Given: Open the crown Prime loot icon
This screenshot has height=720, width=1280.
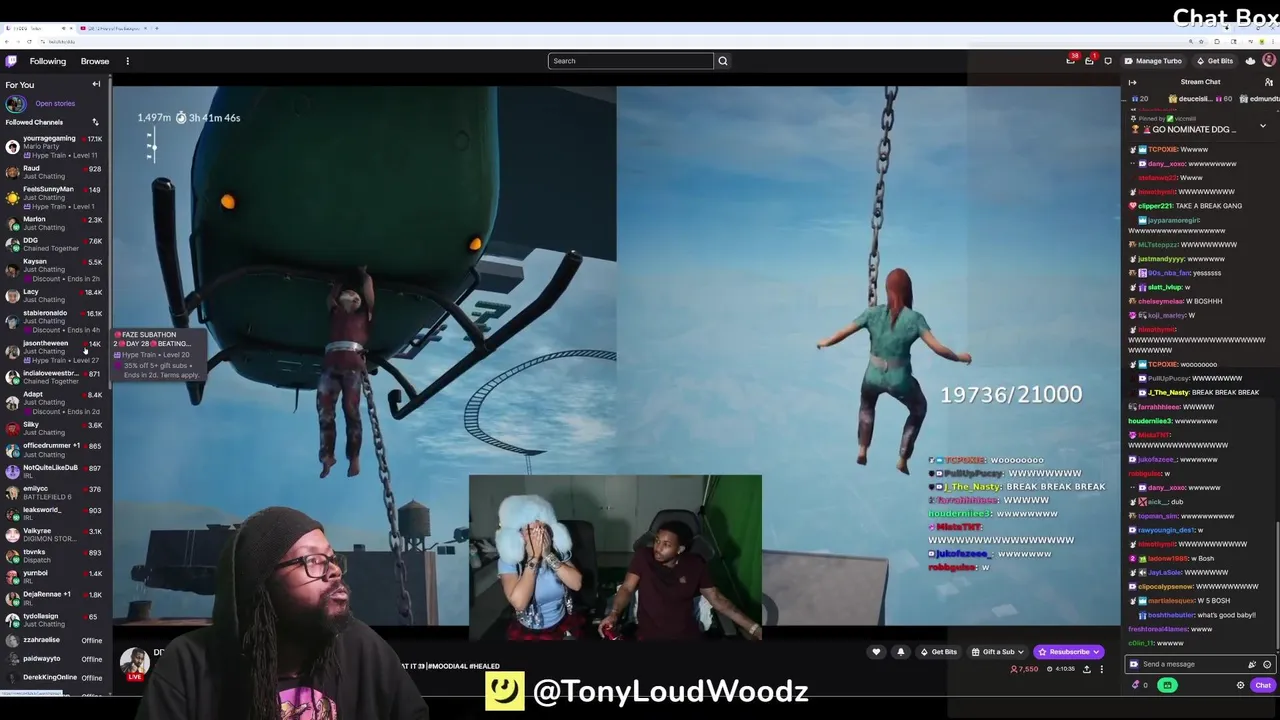Looking at the screenshot, I should click(1250, 61).
